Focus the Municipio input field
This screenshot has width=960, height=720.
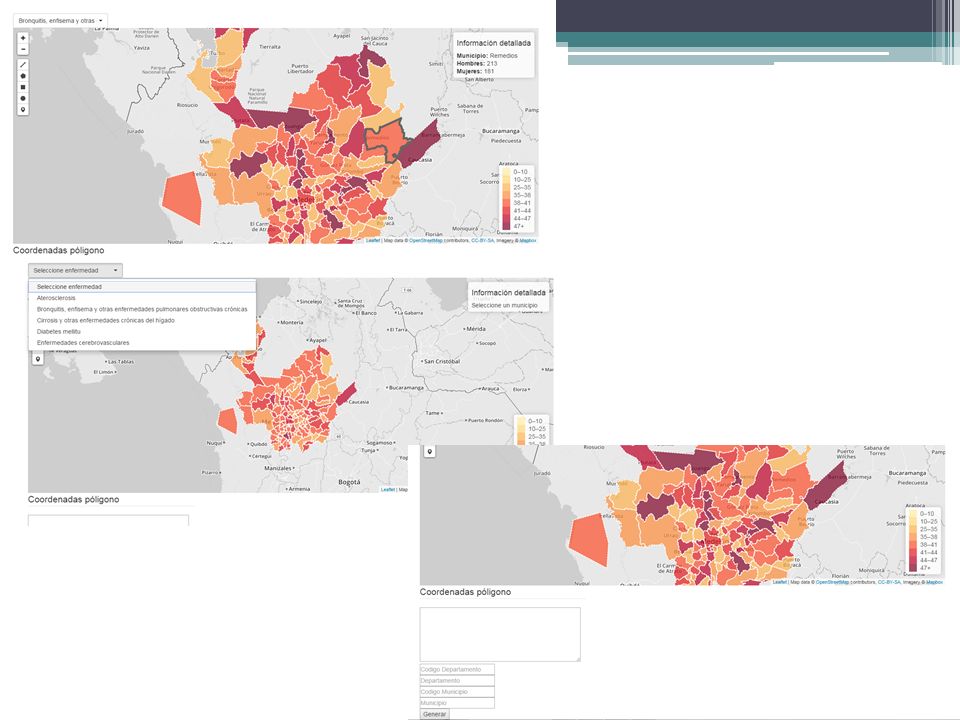tap(457, 703)
